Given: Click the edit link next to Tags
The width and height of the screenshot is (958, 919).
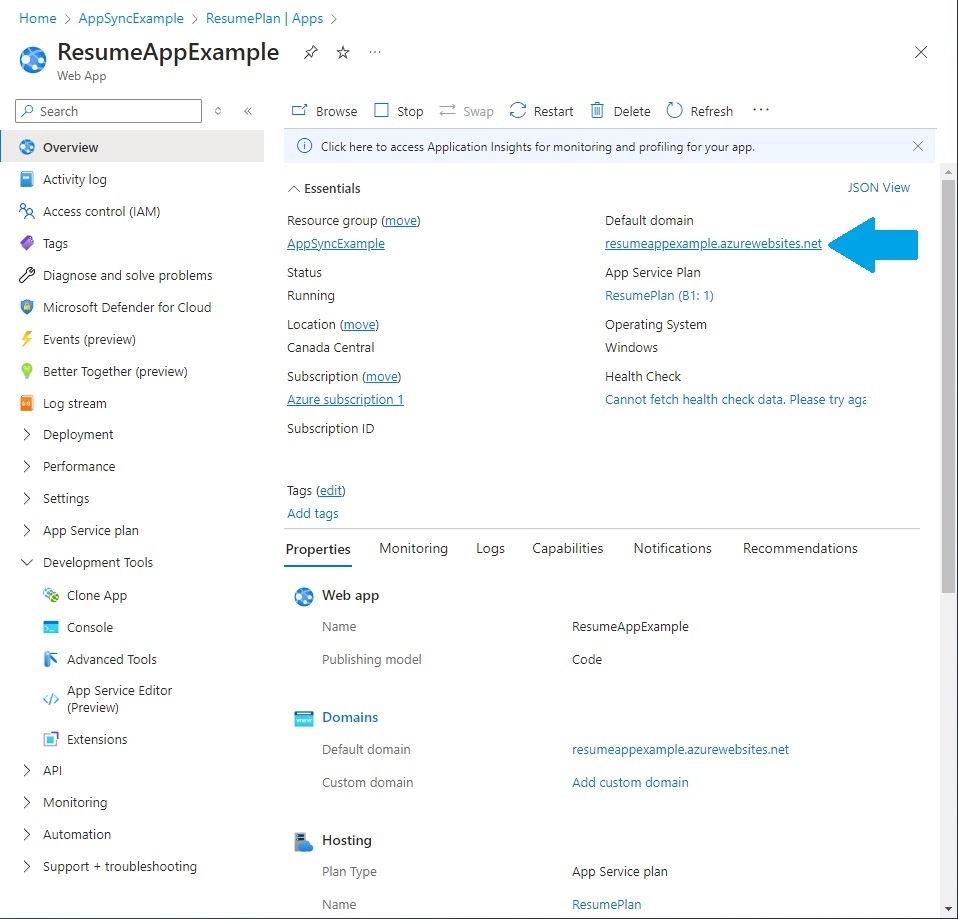Looking at the screenshot, I should click(331, 491).
